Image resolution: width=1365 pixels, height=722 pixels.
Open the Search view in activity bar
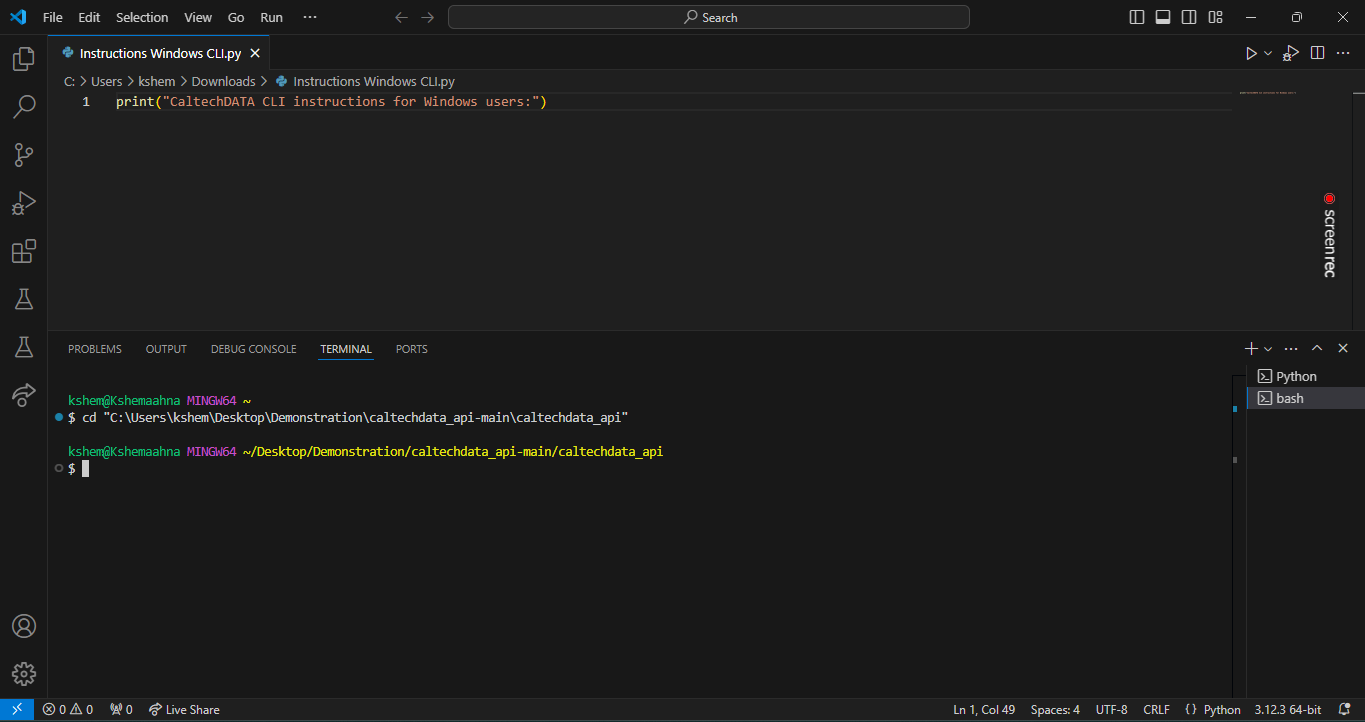(23, 106)
